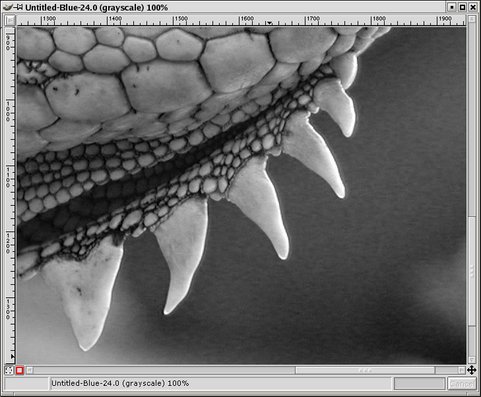Iconify window with the dot button
Image resolution: width=481 pixels, height=397 pixels.
tap(452, 7)
